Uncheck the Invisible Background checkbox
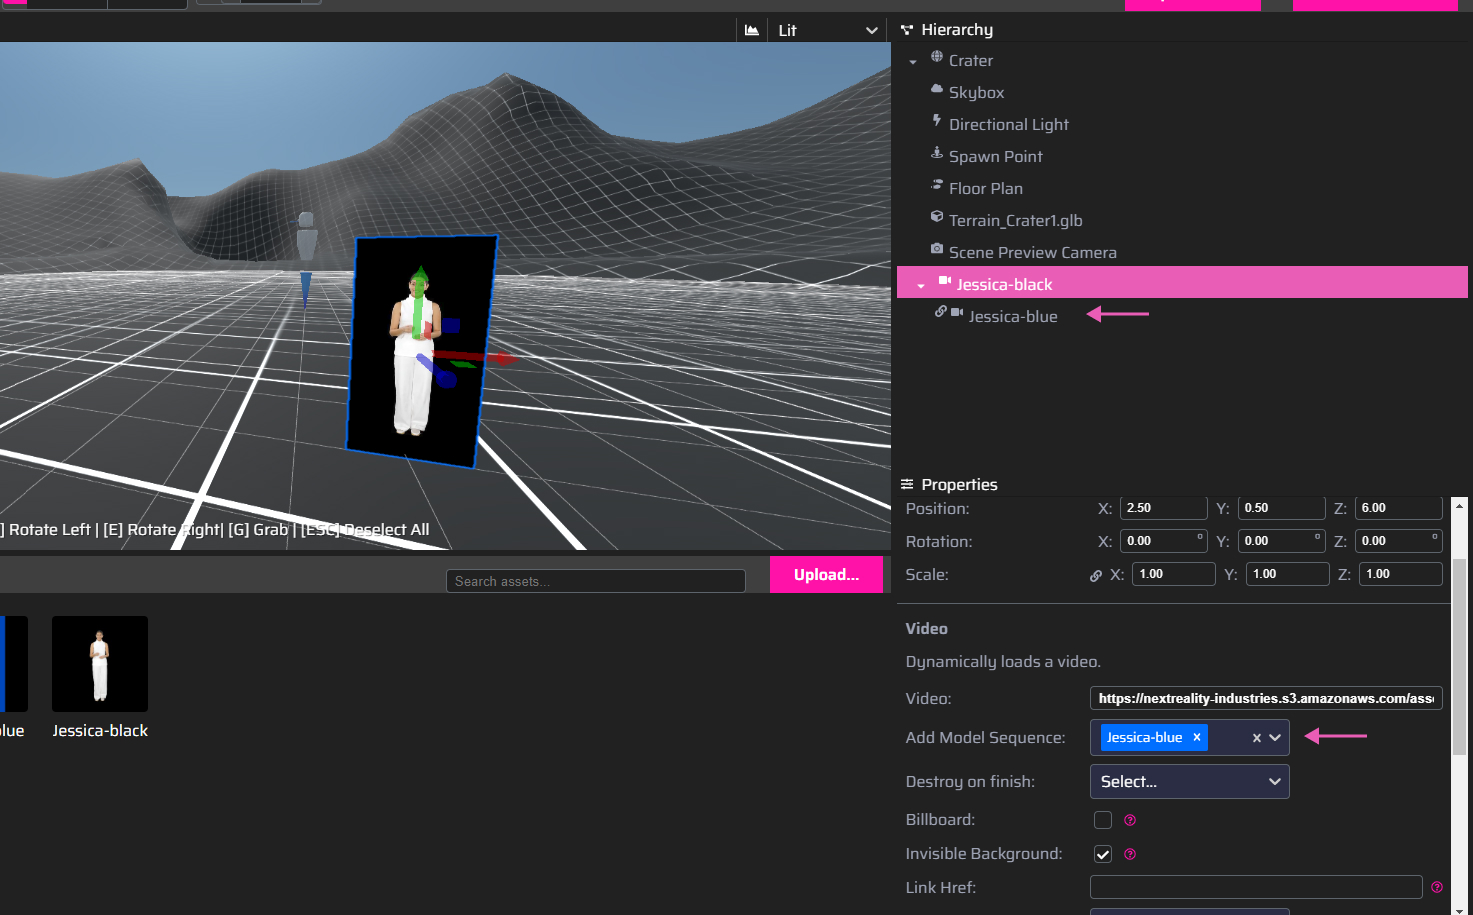The width and height of the screenshot is (1473, 915). tap(1103, 854)
